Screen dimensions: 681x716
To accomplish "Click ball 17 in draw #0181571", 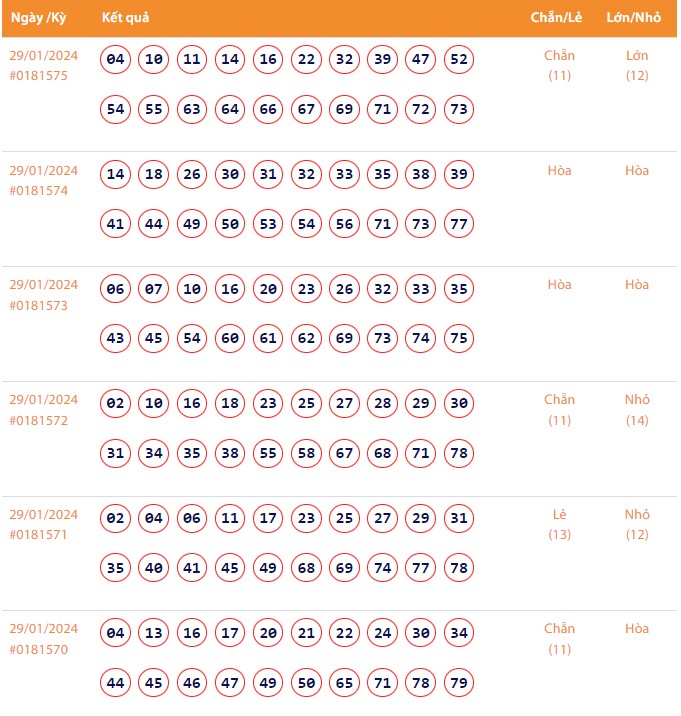I will pyautogui.click(x=268, y=519).
